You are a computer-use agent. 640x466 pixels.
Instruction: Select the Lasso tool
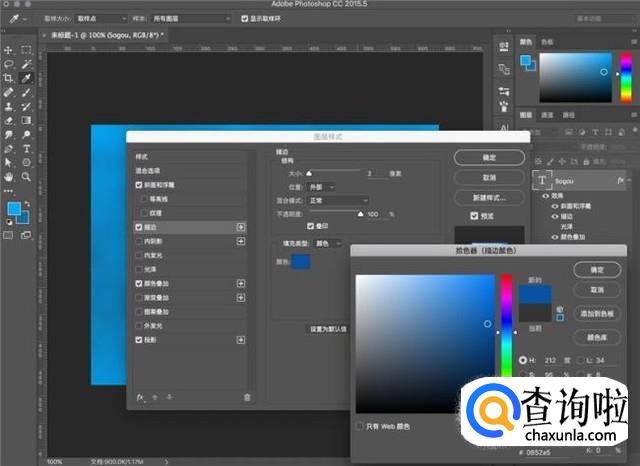point(8,64)
